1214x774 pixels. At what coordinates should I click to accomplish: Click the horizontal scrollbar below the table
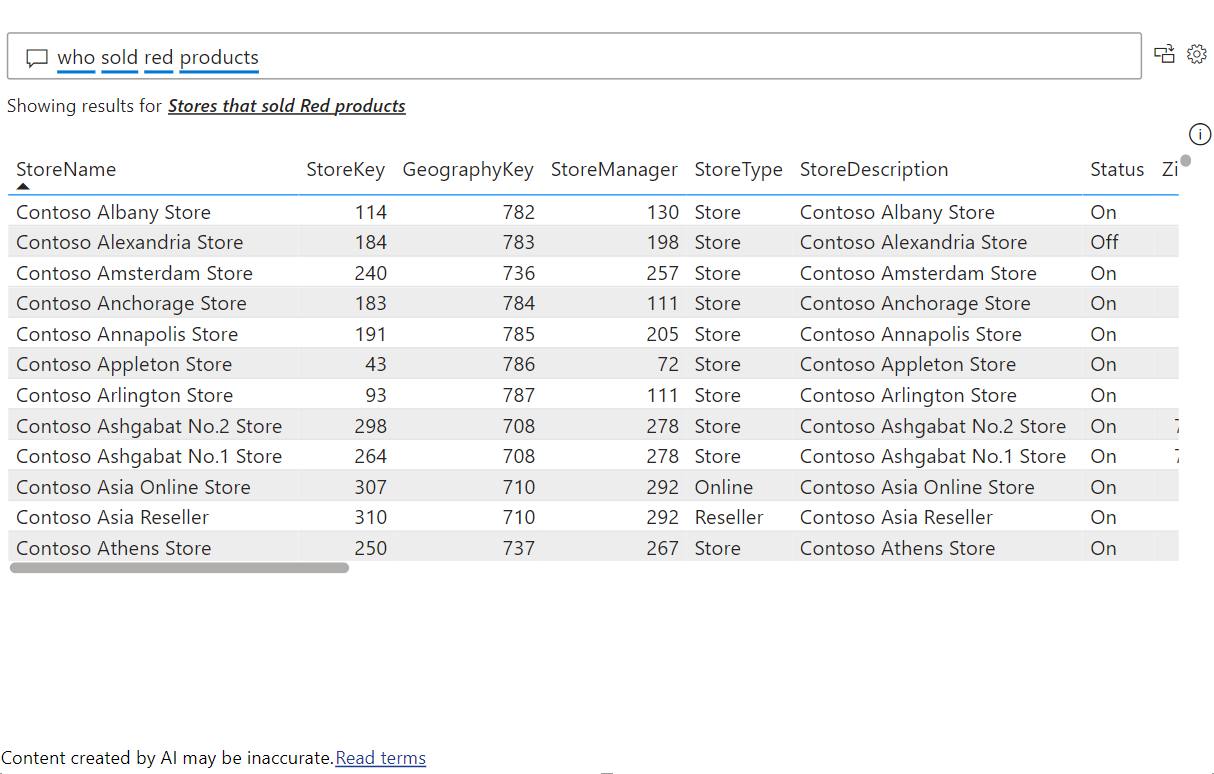(178, 567)
